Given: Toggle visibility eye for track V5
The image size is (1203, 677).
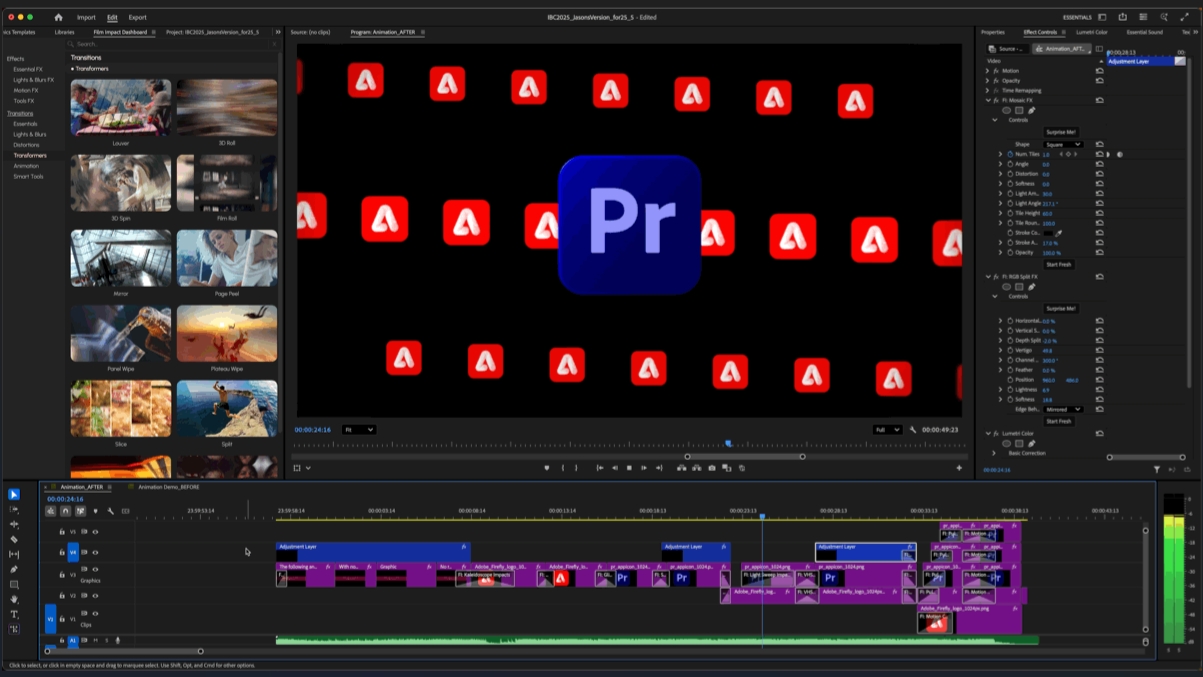Looking at the screenshot, I should coord(95,532).
